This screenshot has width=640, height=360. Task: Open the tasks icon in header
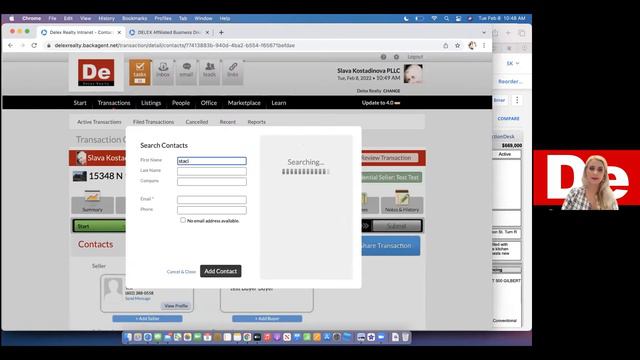pyautogui.click(x=140, y=72)
